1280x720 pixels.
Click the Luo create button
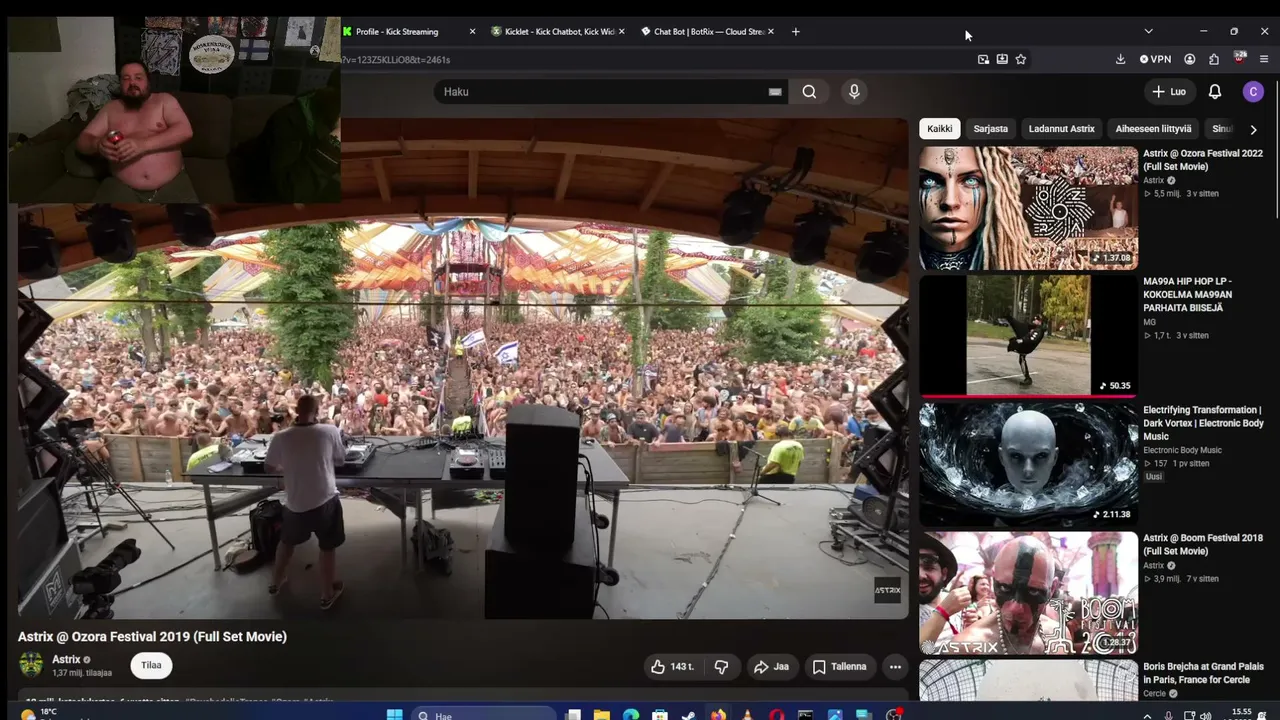(1169, 92)
